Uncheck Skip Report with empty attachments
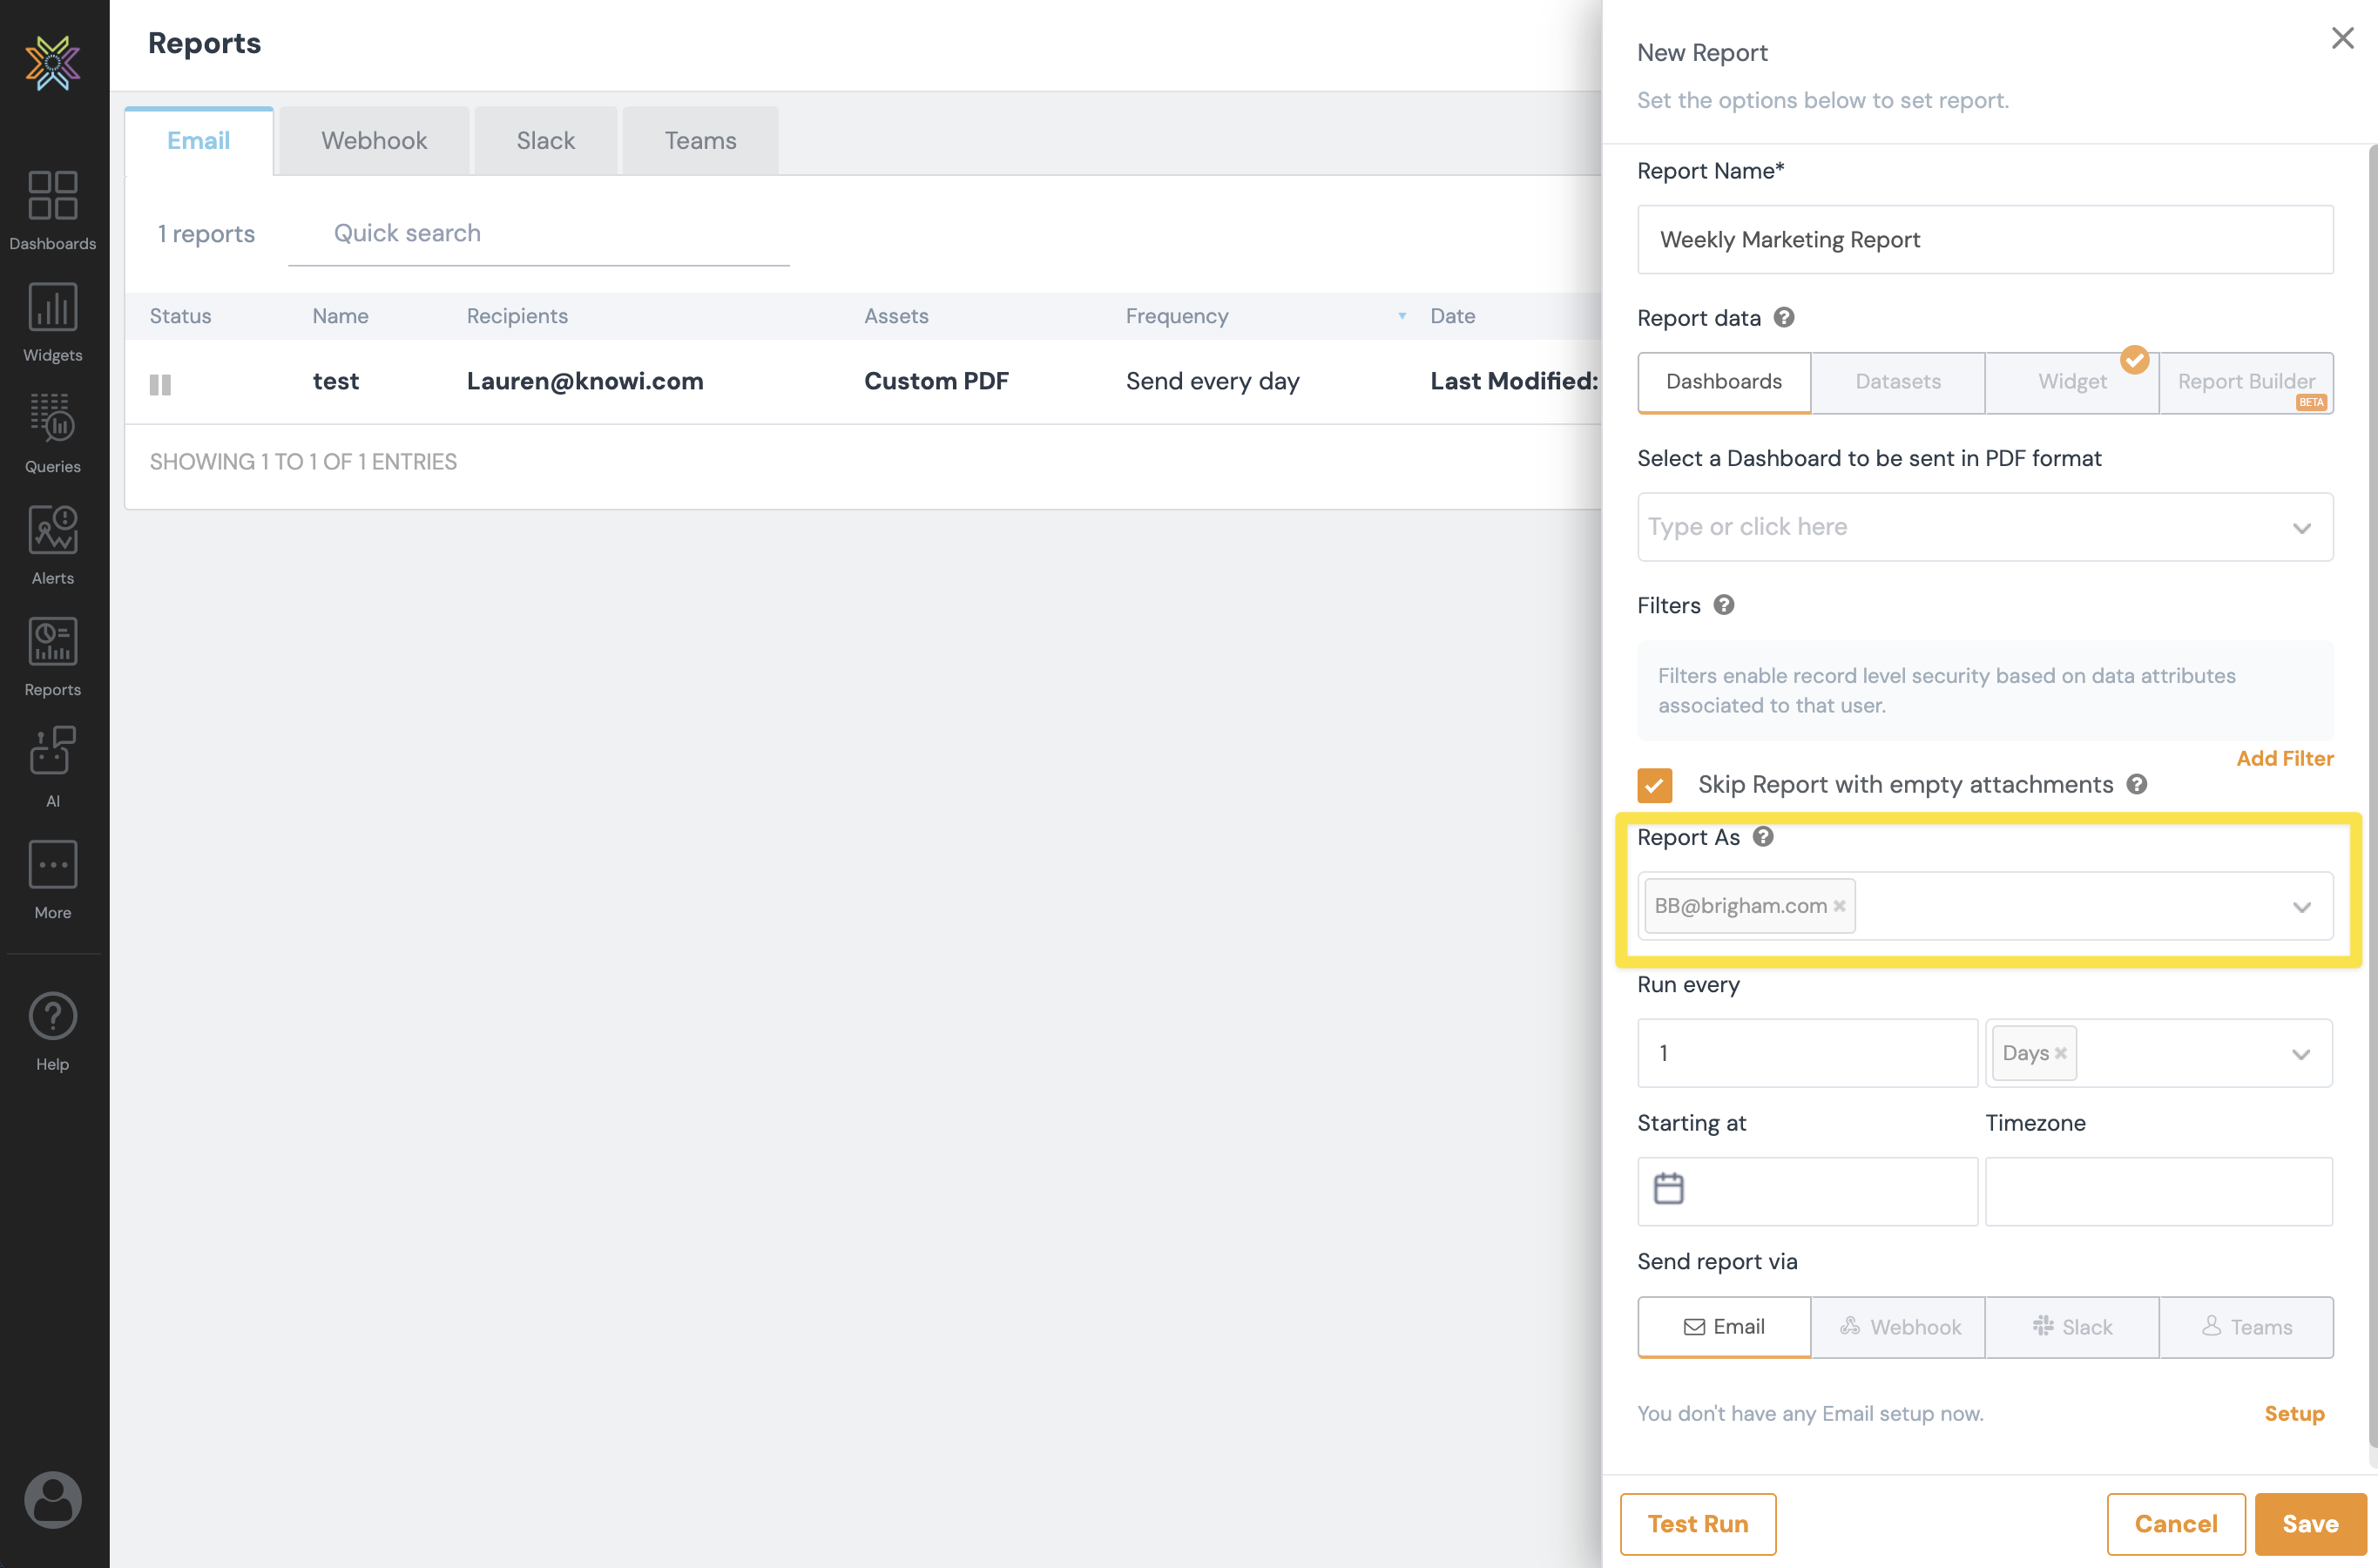This screenshot has width=2378, height=1568. [1654, 785]
